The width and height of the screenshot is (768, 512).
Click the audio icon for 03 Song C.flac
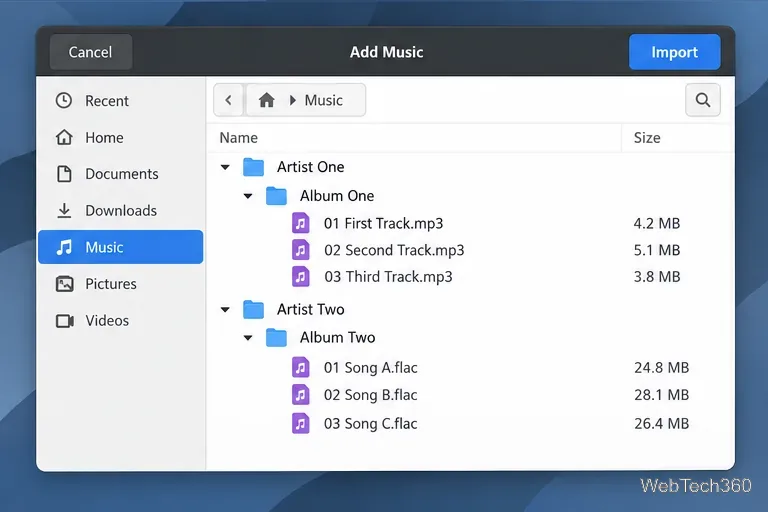click(301, 423)
